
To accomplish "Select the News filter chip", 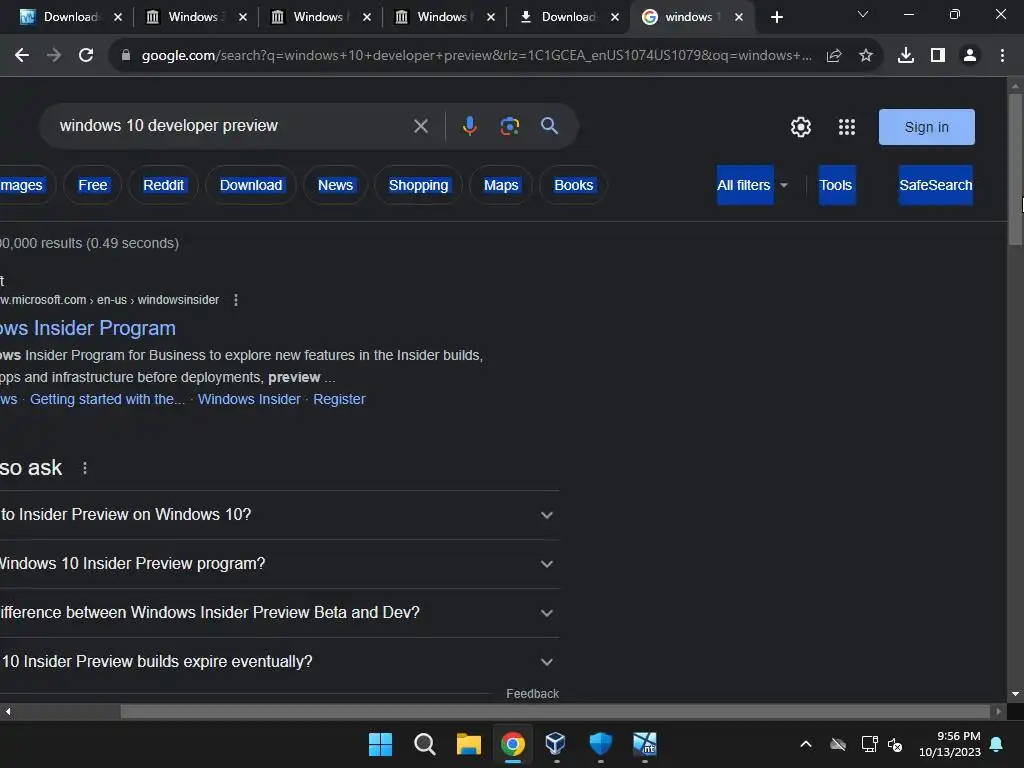I will (x=335, y=185).
